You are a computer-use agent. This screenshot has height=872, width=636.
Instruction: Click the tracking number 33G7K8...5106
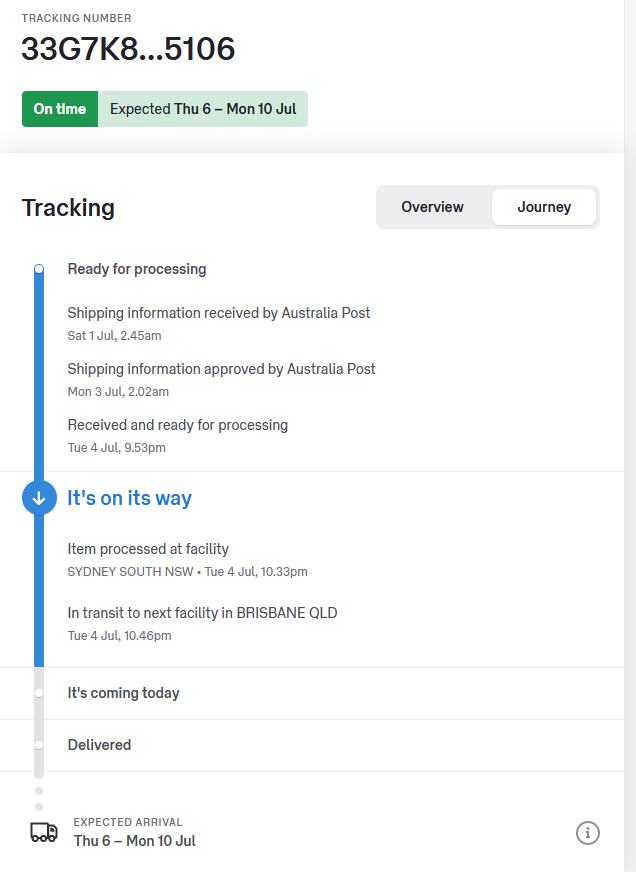(x=128, y=49)
